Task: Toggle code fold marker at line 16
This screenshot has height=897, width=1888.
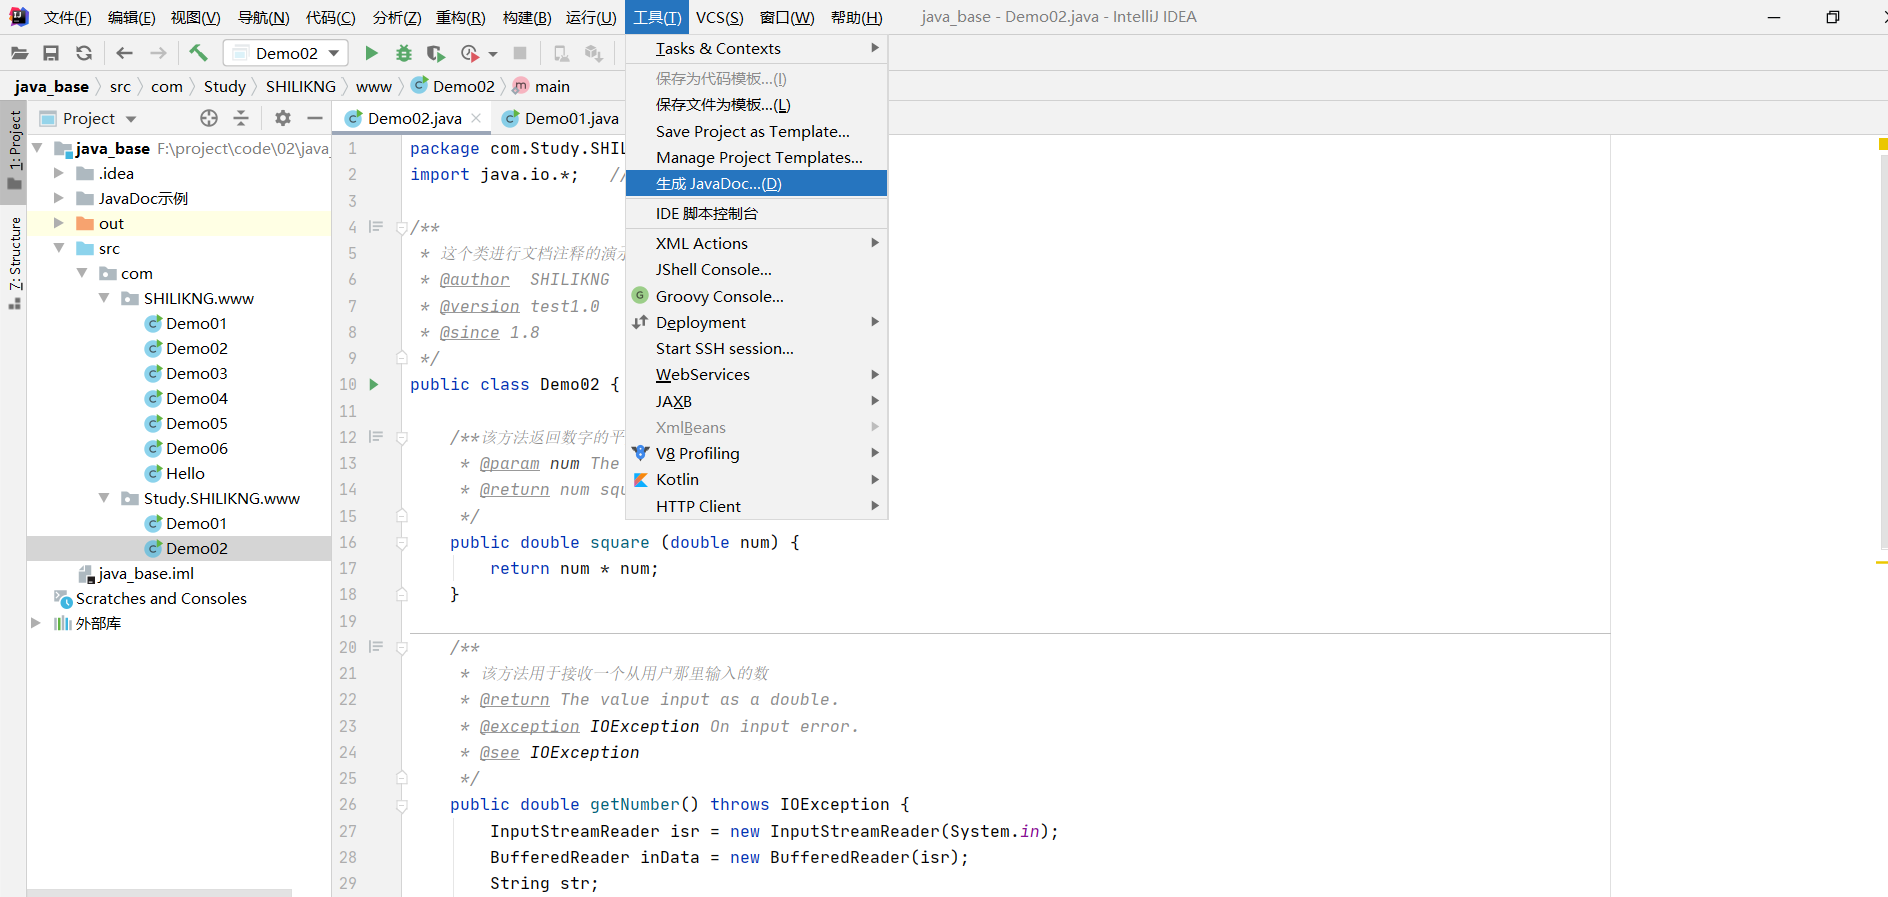Action: [x=401, y=542]
